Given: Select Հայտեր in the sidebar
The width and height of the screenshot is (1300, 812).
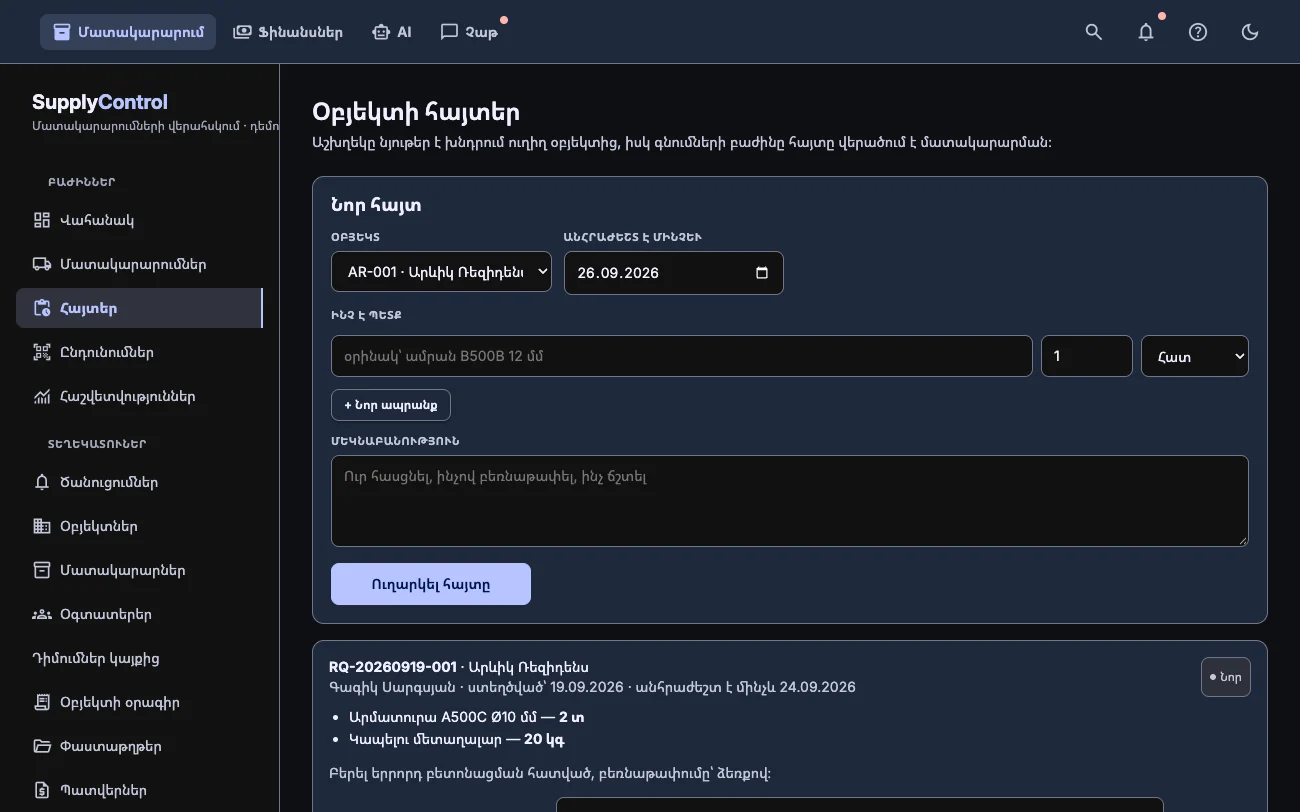Looking at the screenshot, I should pyautogui.click(x=139, y=308).
